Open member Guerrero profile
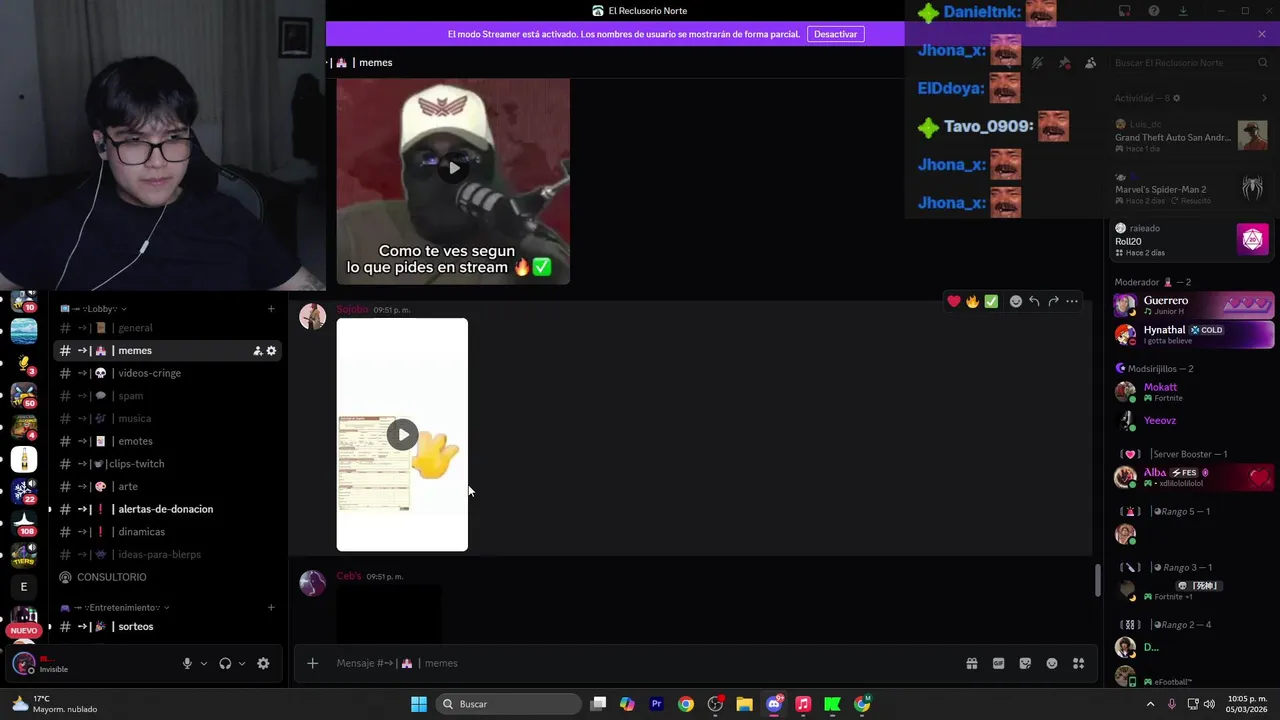Viewport: 1280px width, 720px height. pos(1194,305)
